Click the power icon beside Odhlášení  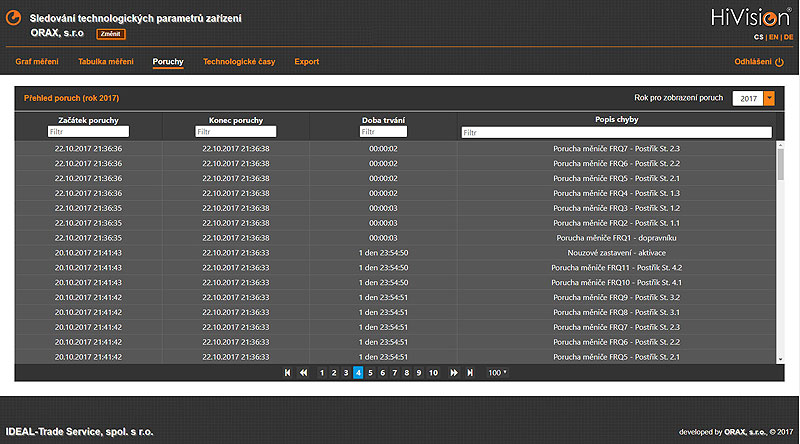[x=780, y=62]
